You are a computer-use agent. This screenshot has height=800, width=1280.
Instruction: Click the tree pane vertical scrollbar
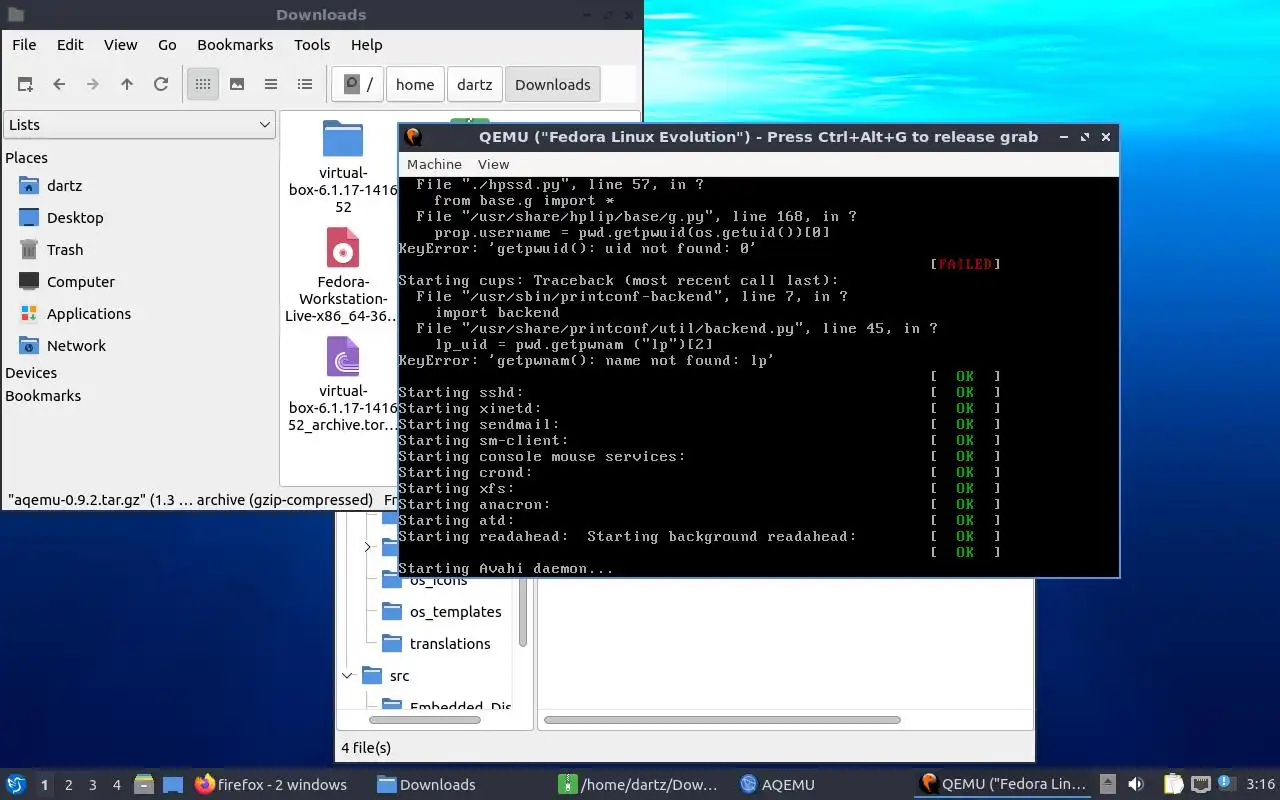pyautogui.click(x=522, y=612)
